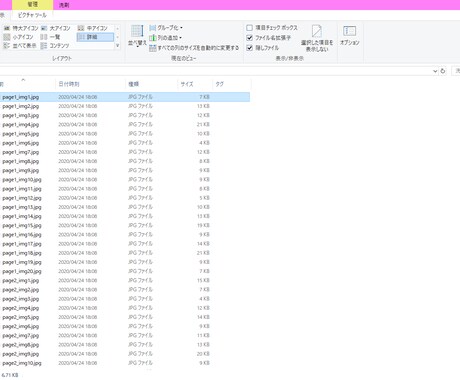Select file page2_img7.jpg
The width and height of the screenshot is (460, 380).
coord(125,335)
